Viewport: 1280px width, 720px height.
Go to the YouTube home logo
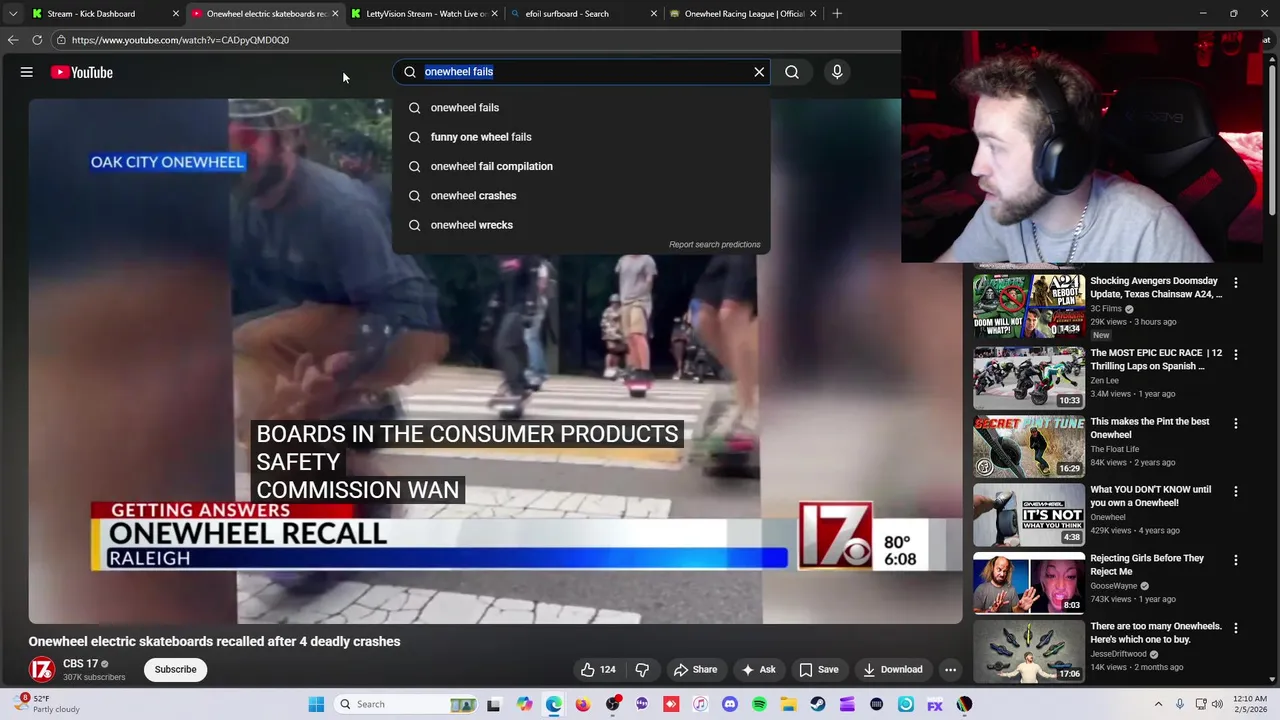81,72
